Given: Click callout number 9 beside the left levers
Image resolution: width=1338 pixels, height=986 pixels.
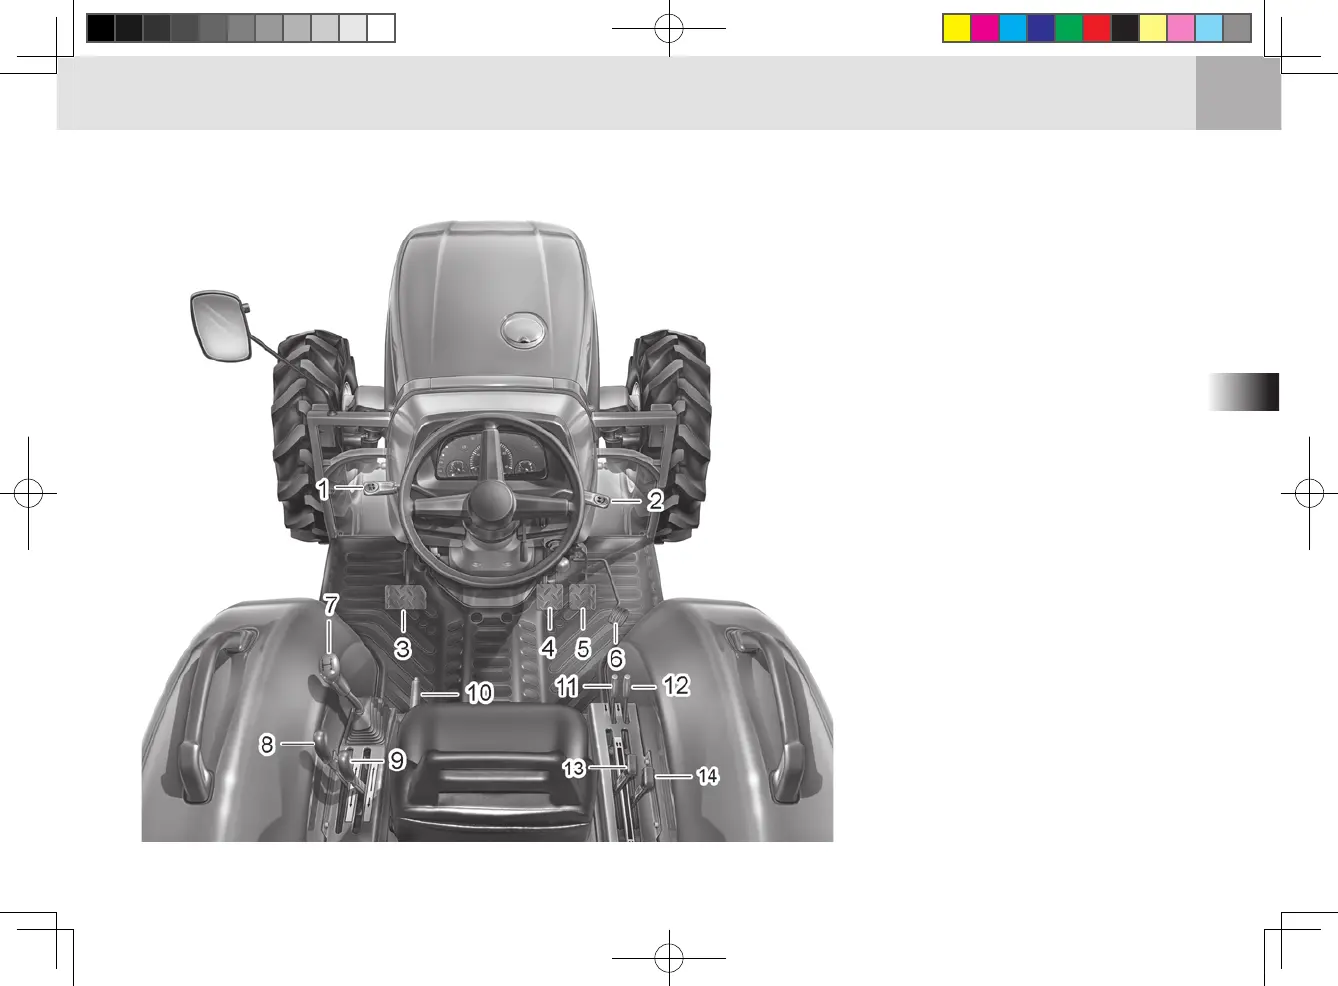Looking at the screenshot, I should click(x=397, y=761).
